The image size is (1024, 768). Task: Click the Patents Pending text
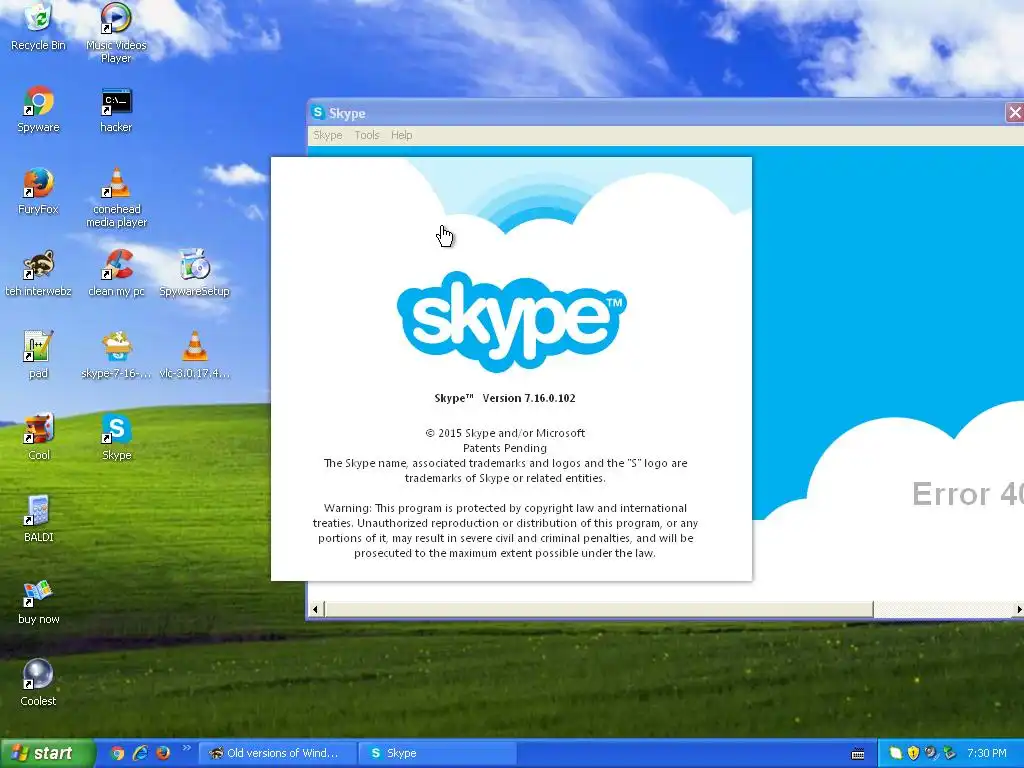click(x=505, y=448)
